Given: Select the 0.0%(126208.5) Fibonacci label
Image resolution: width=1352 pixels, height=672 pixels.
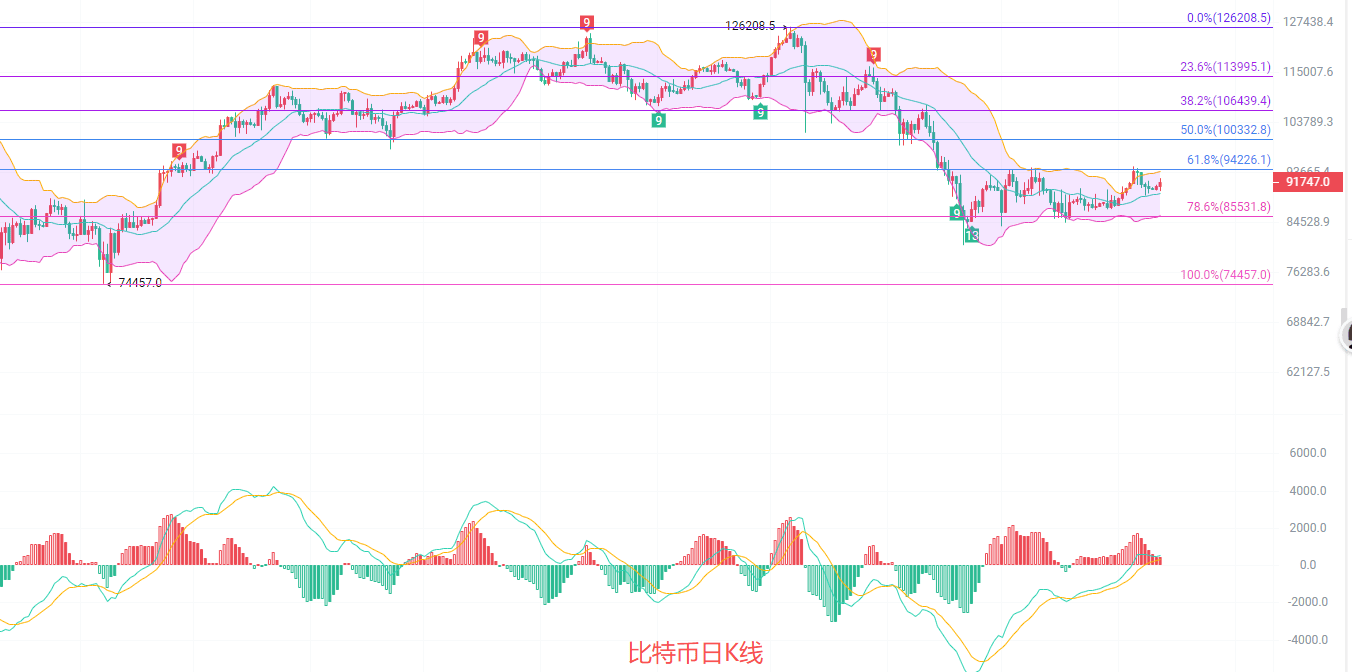Looking at the screenshot, I should pos(1228,18).
